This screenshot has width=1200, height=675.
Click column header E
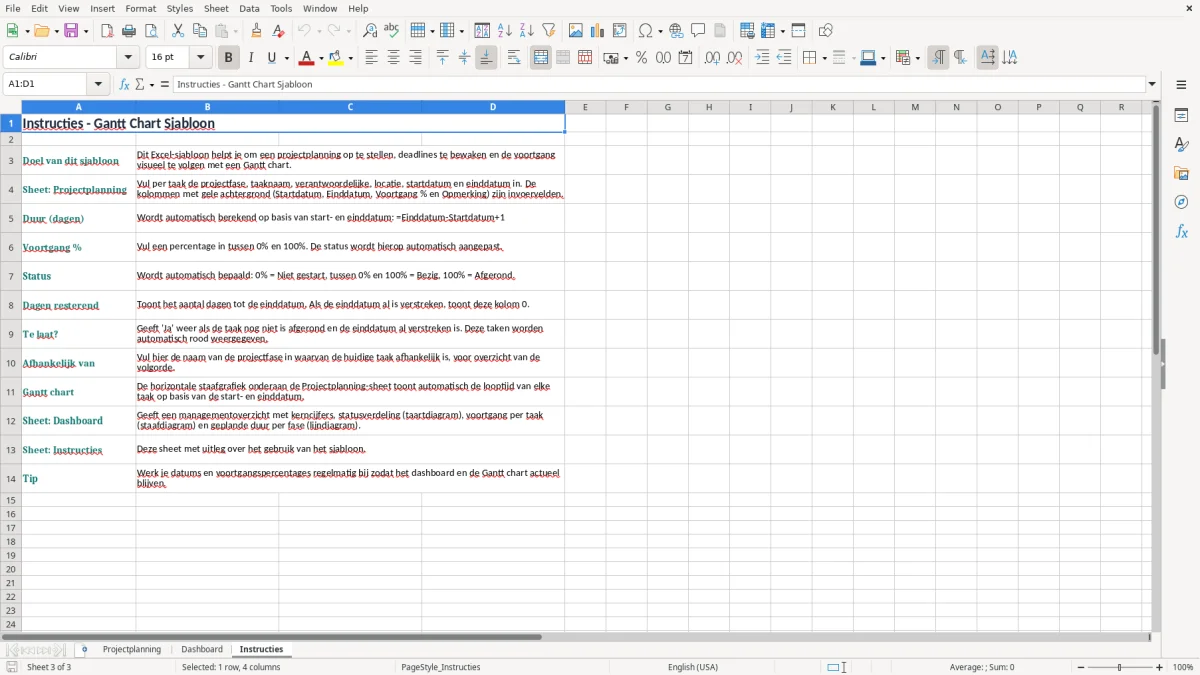tap(585, 107)
